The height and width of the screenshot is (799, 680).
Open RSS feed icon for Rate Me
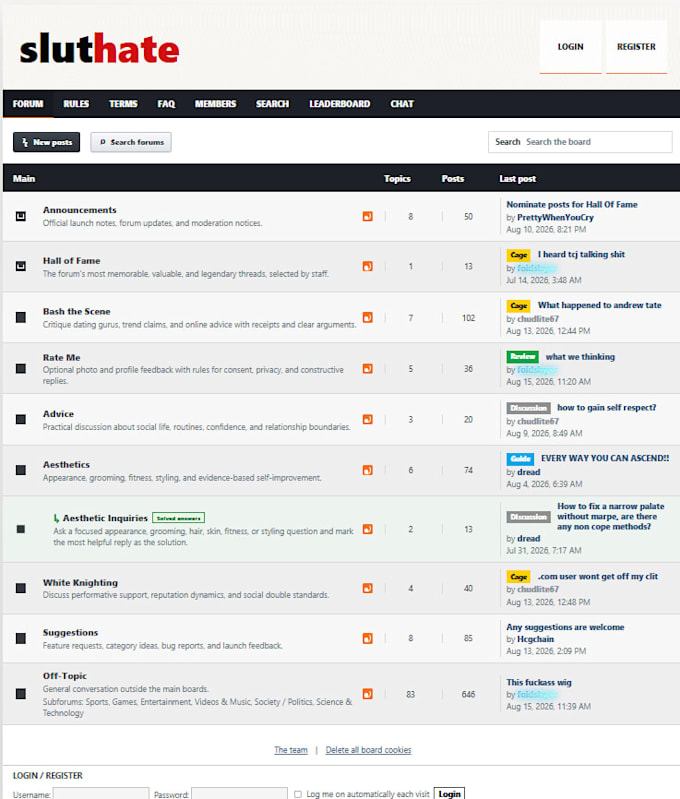(367, 368)
